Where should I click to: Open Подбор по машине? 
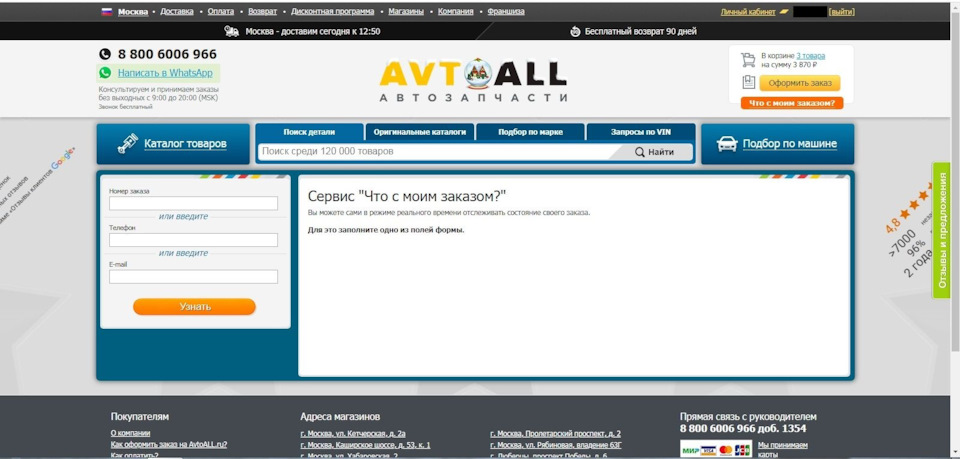[778, 144]
